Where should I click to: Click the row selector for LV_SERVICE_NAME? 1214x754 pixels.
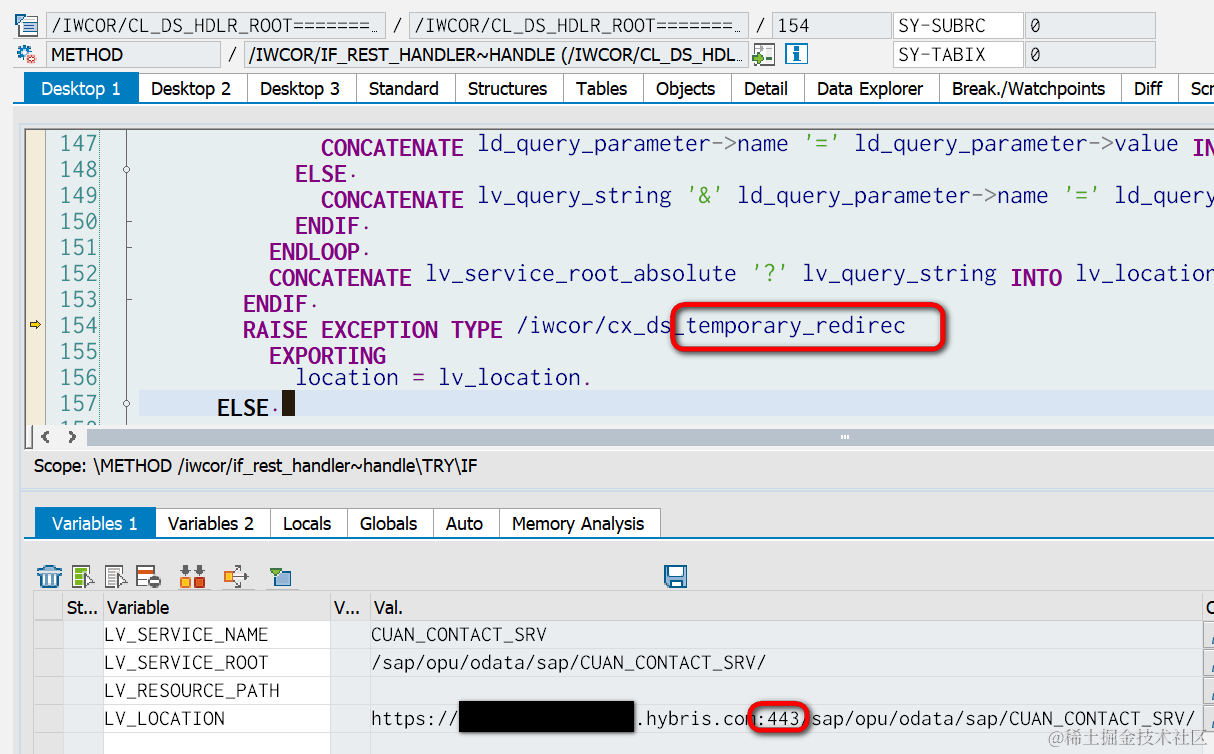(x=48, y=634)
